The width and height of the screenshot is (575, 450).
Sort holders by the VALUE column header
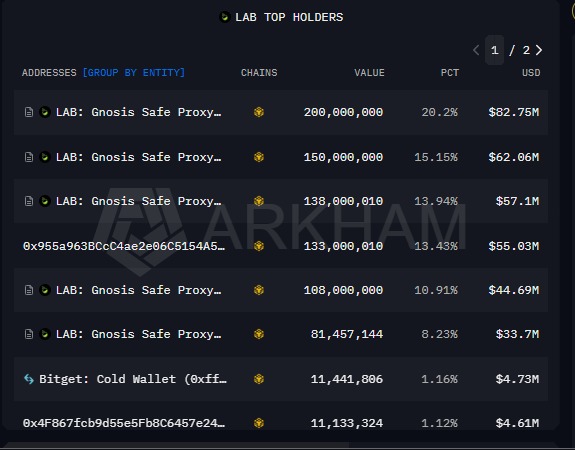click(x=369, y=73)
